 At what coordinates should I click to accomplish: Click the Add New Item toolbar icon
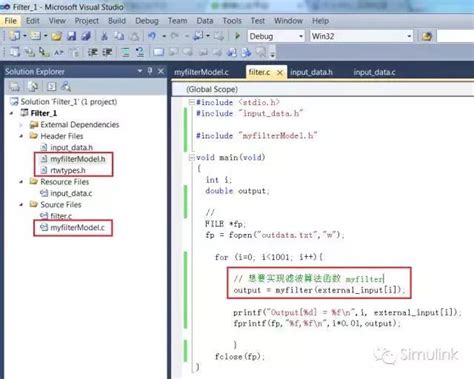35,36
